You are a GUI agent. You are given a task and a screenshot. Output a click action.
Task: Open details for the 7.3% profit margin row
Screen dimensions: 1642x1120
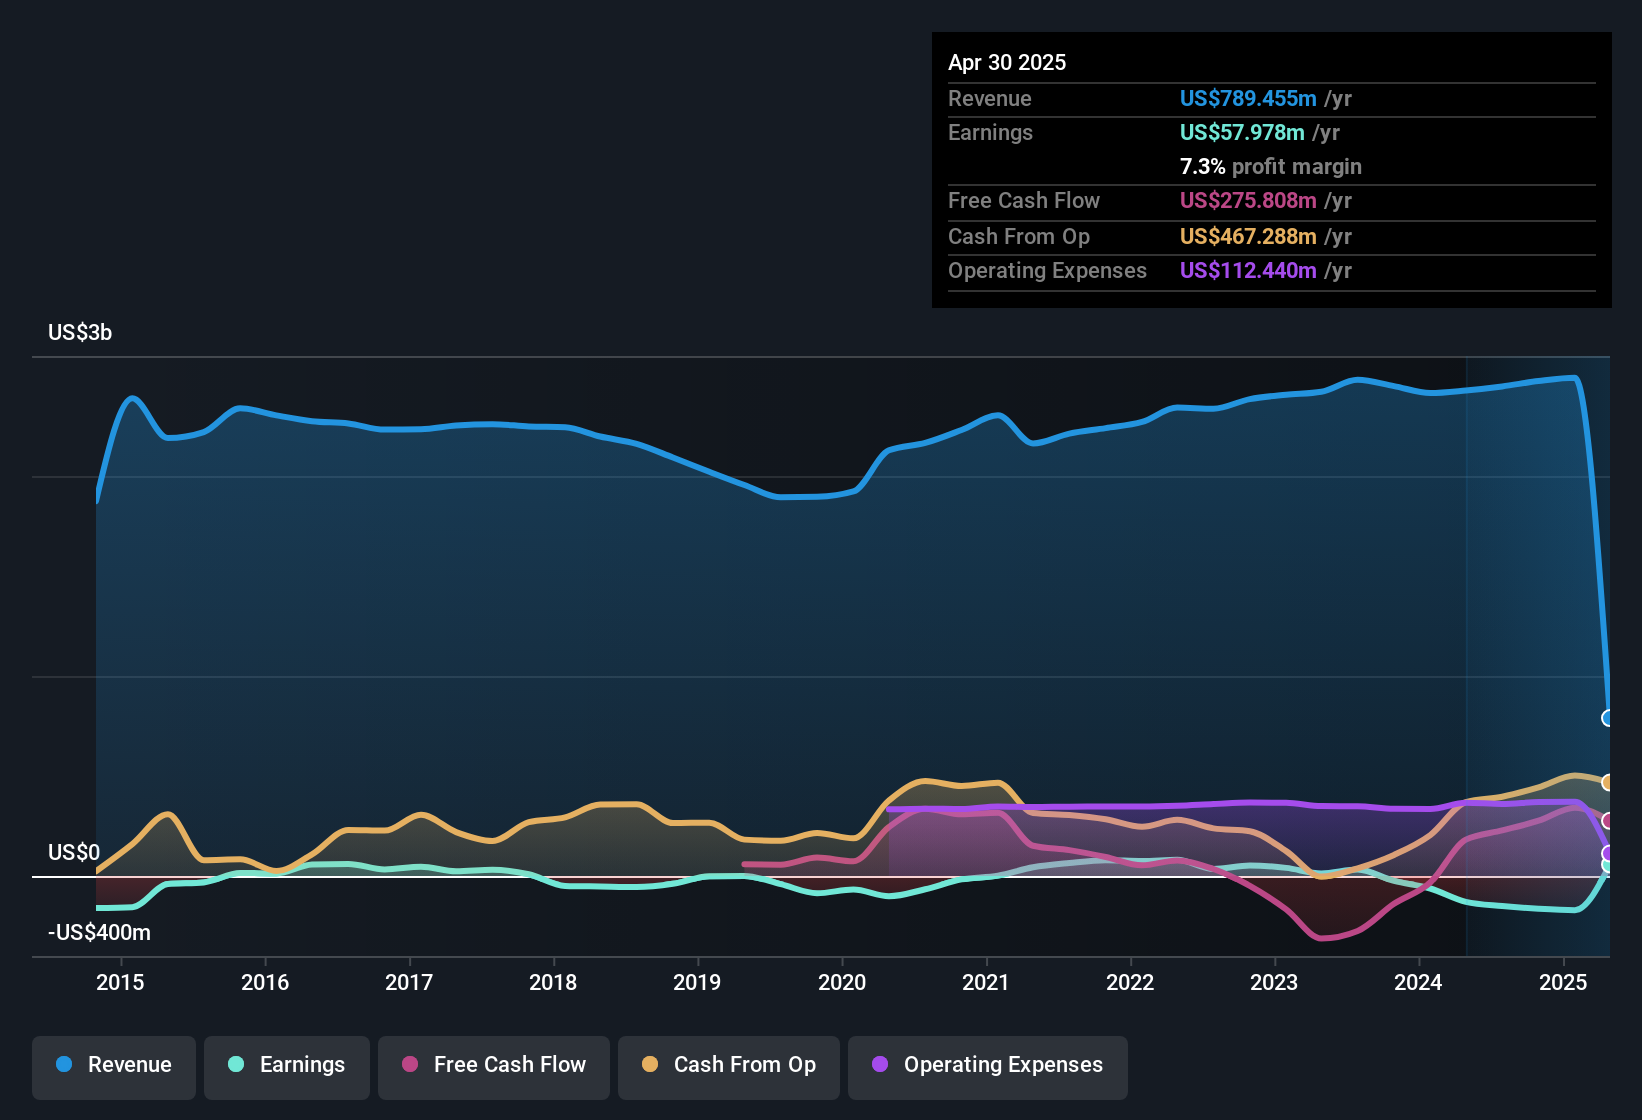[x=1270, y=167]
